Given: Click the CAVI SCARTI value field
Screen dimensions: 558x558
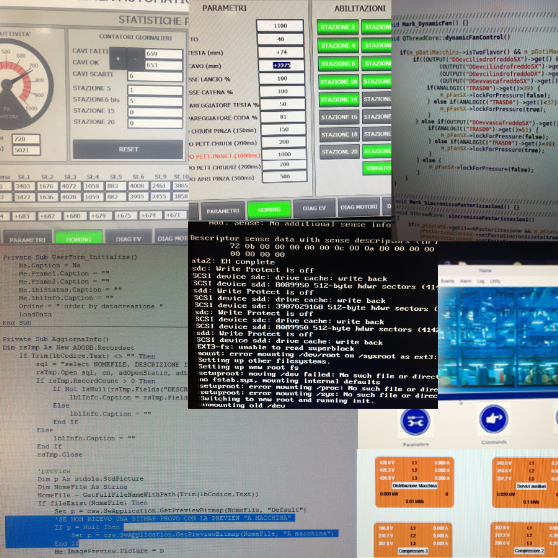Looking at the screenshot, I should [155, 76].
